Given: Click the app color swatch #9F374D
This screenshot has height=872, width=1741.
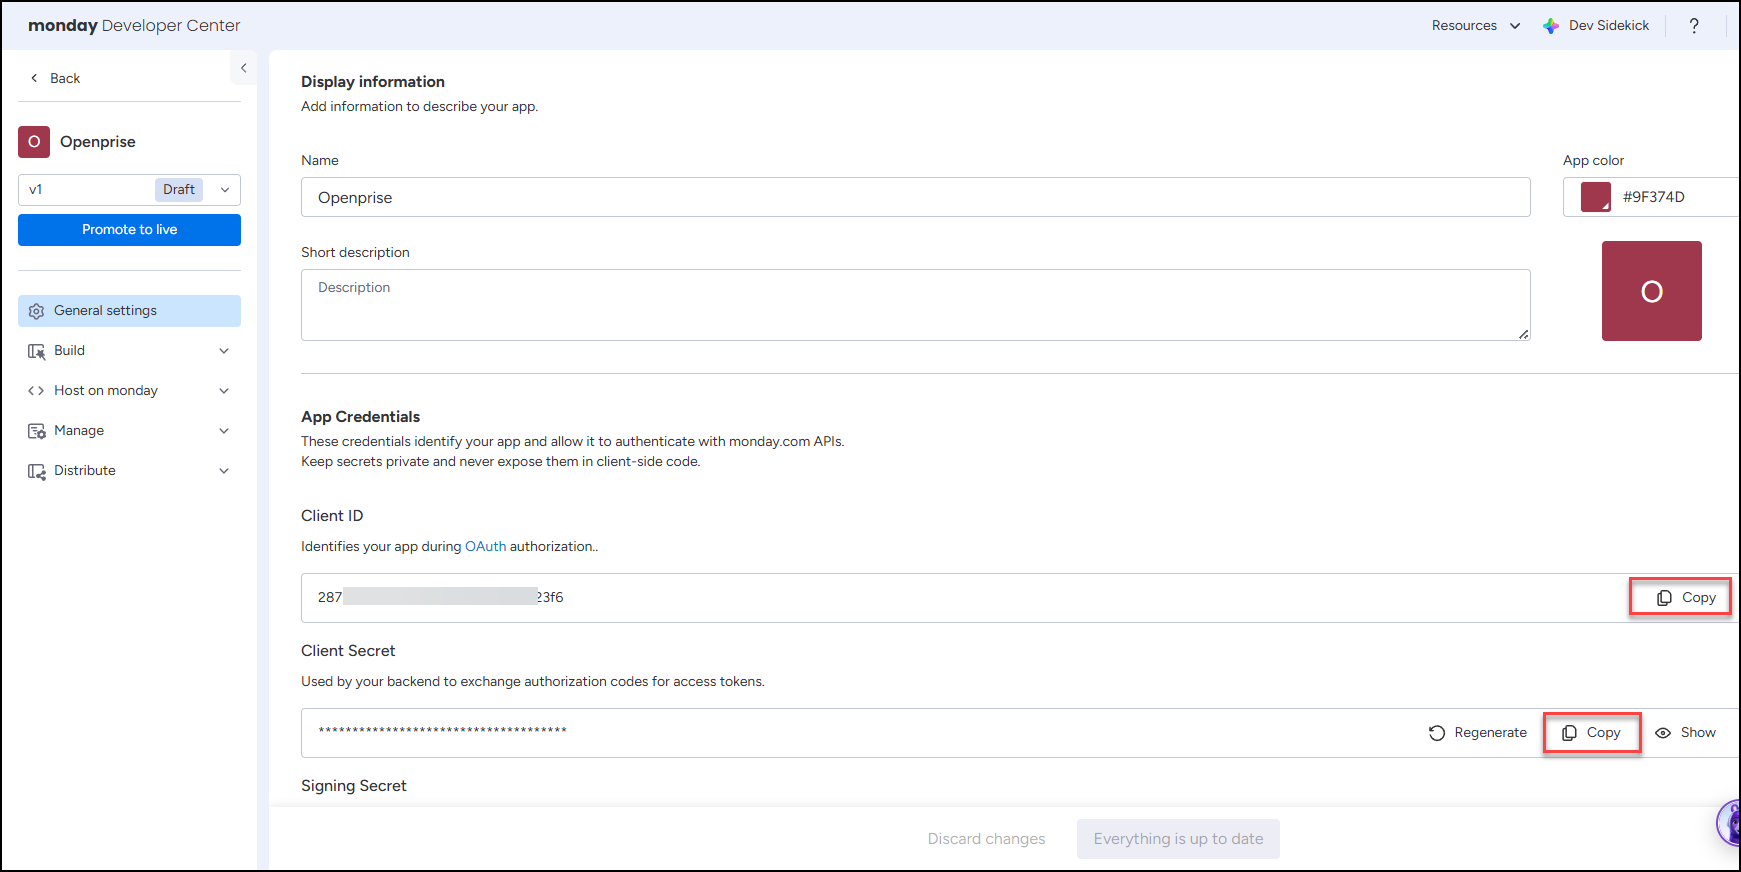Looking at the screenshot, I should coord(1595,197).
